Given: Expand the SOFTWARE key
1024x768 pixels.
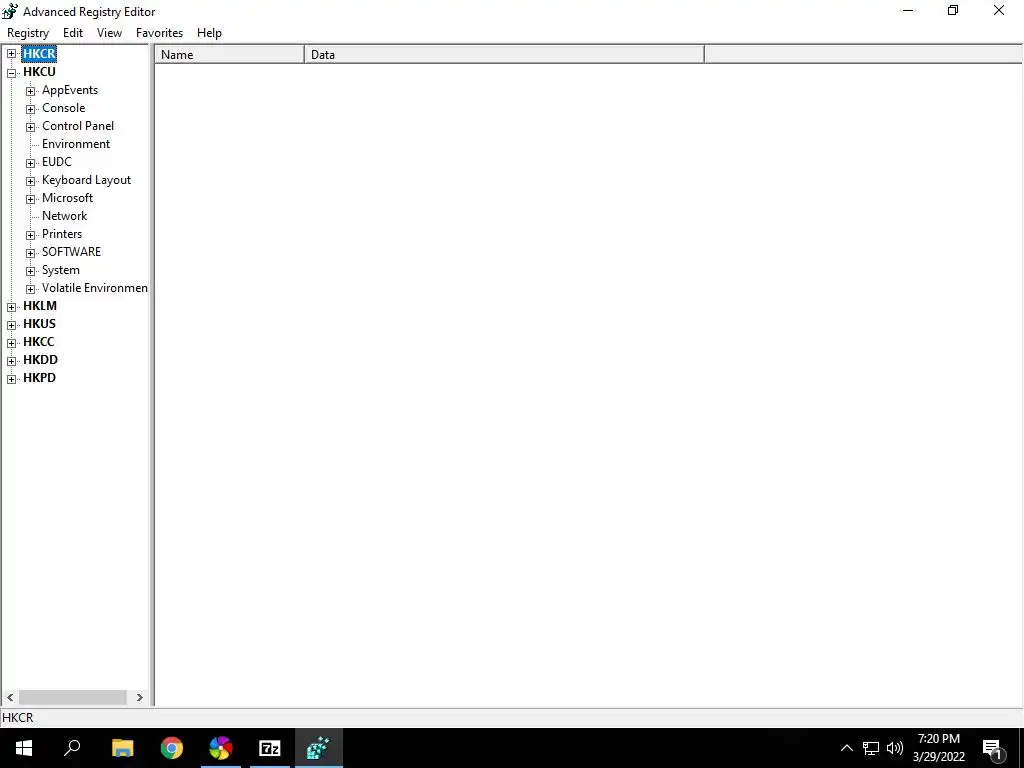Looking at the screenshot, I should [x=31, y=253].
